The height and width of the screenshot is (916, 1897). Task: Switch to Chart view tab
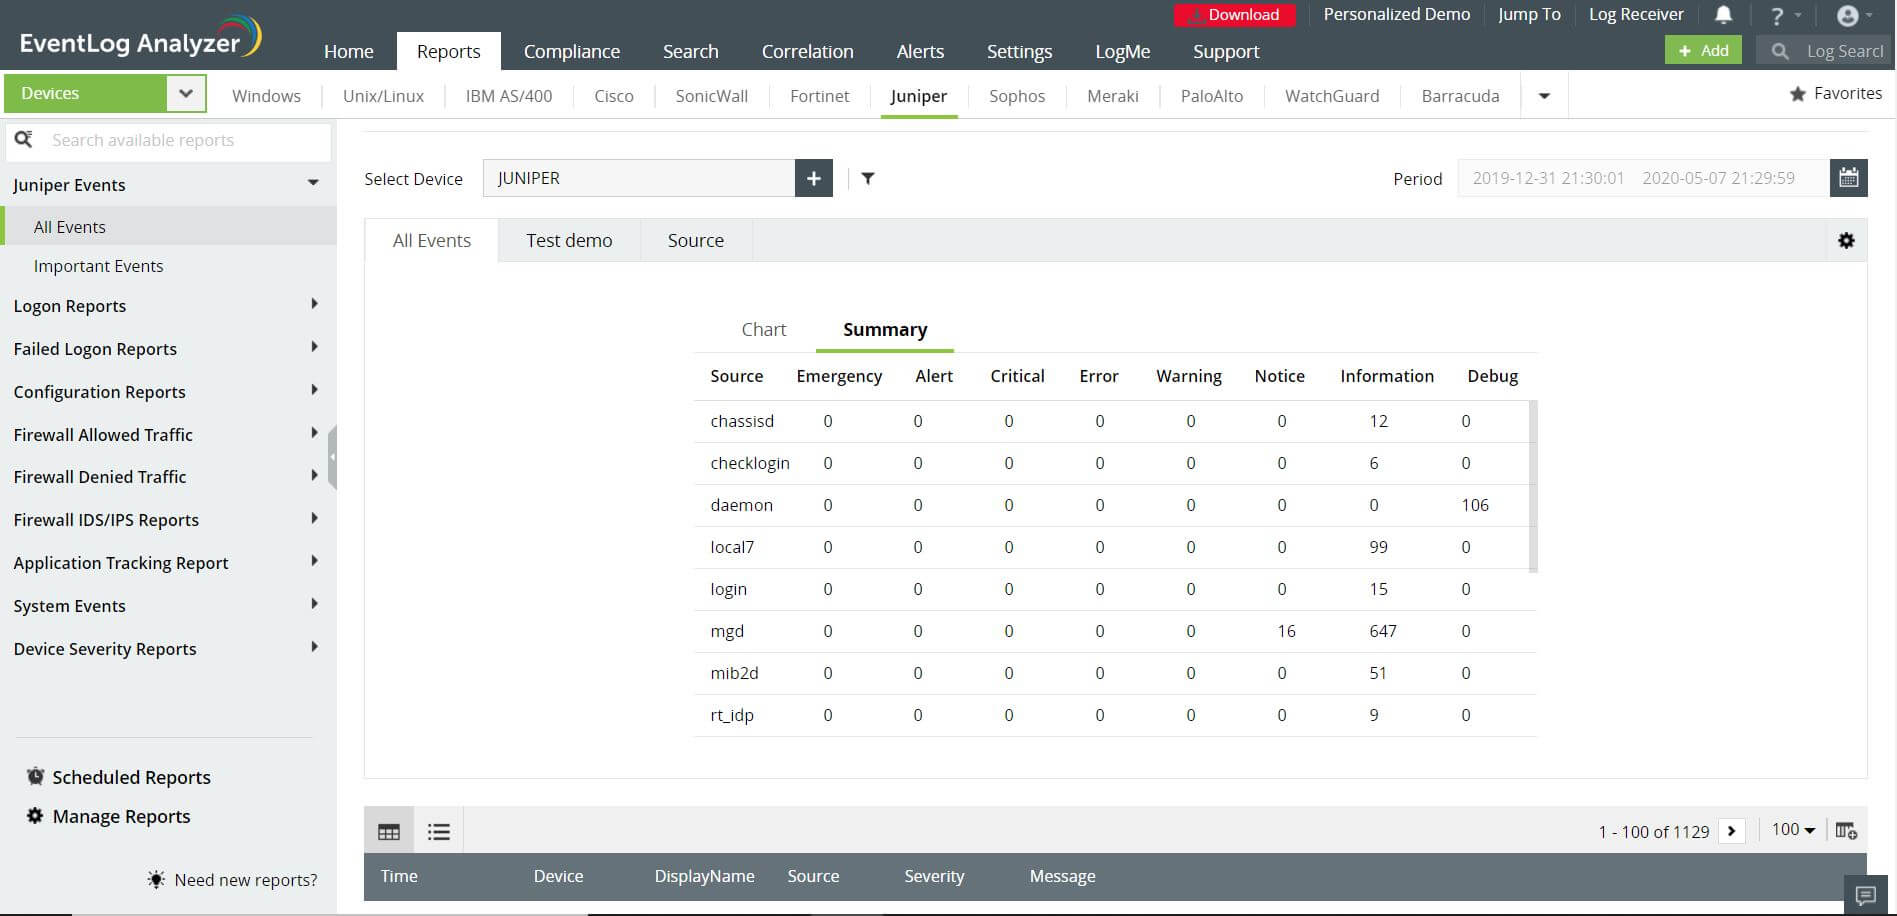pyautogui.click(x=764, y=329)
